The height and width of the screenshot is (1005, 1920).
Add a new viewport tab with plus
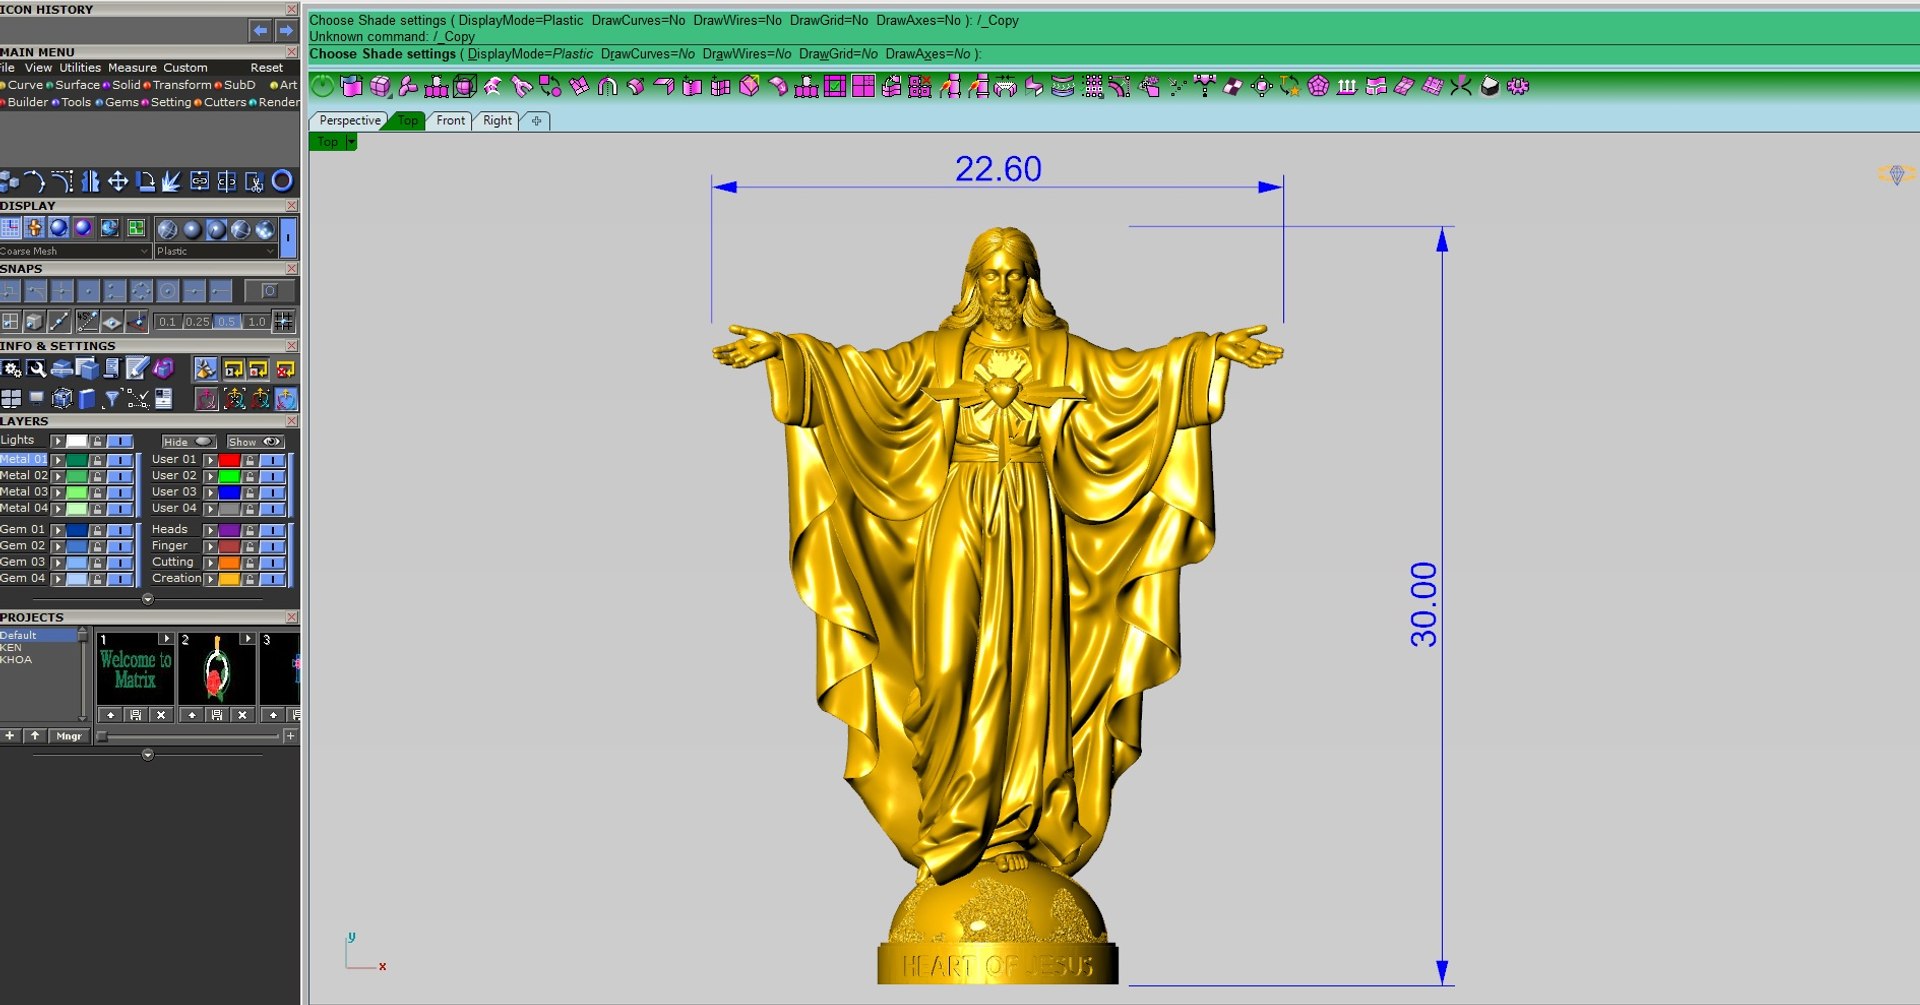coord(537,121)
